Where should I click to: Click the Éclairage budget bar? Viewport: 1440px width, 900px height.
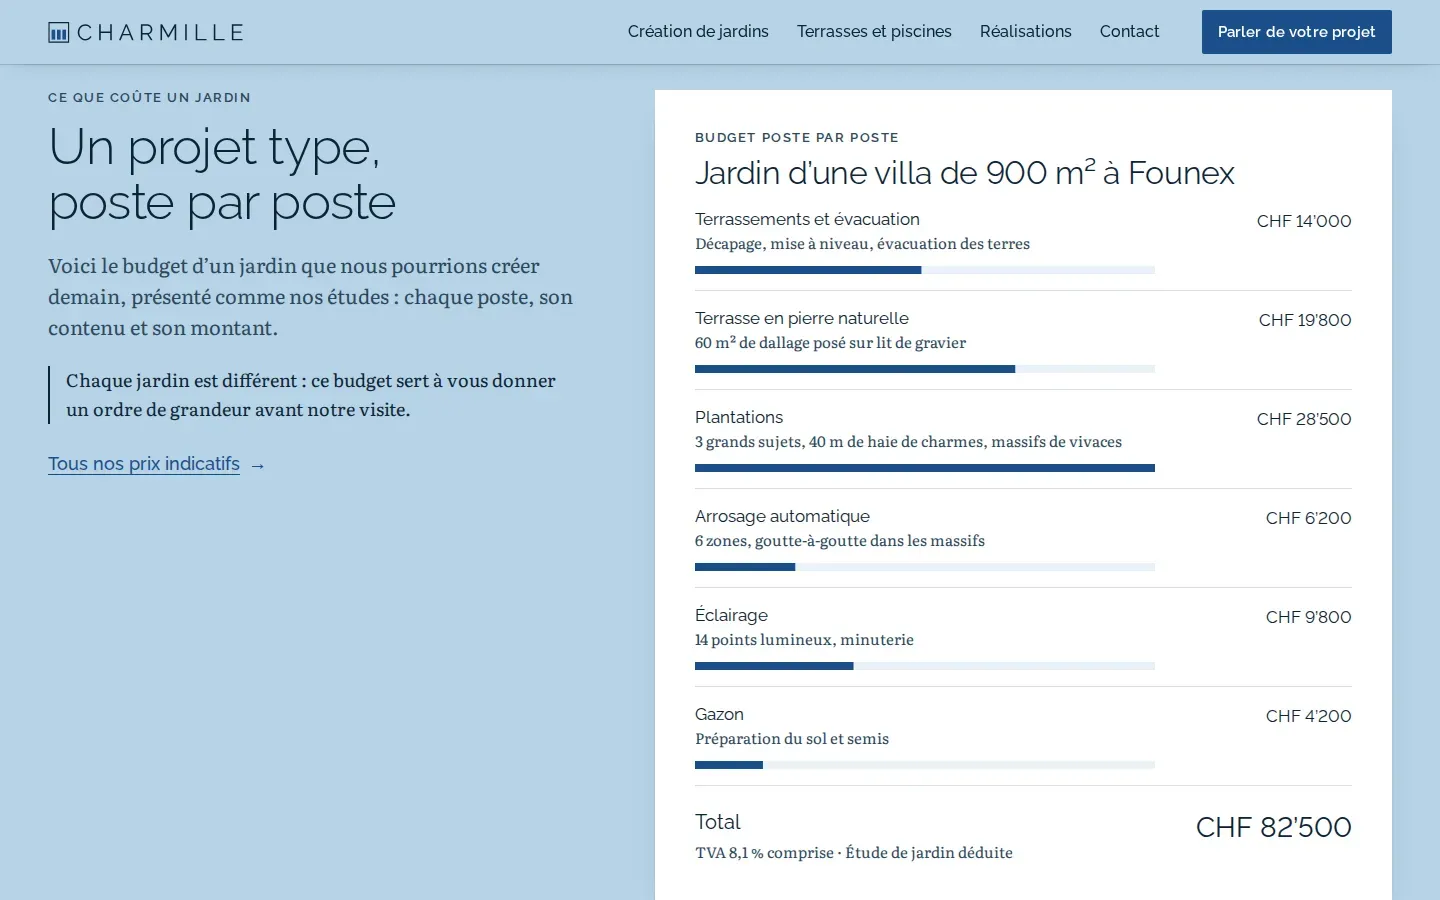click(925, 666)
